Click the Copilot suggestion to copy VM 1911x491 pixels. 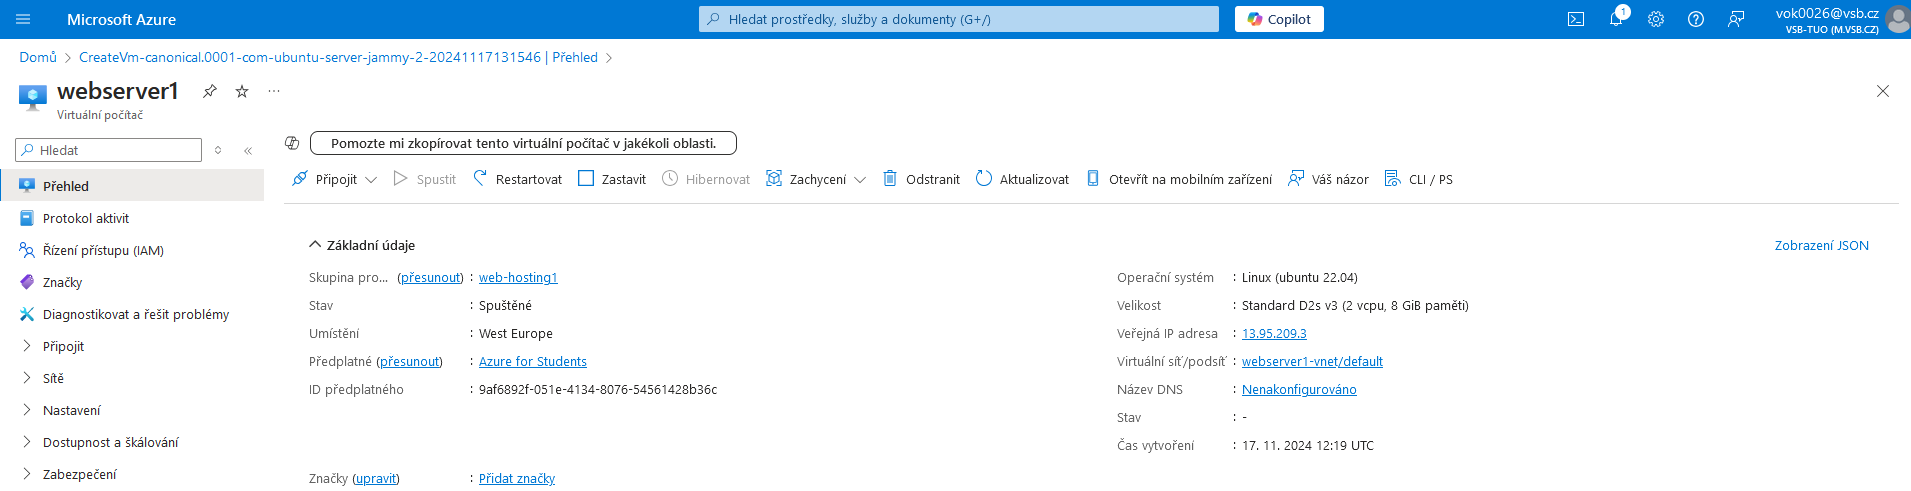(x=523, y=143)
